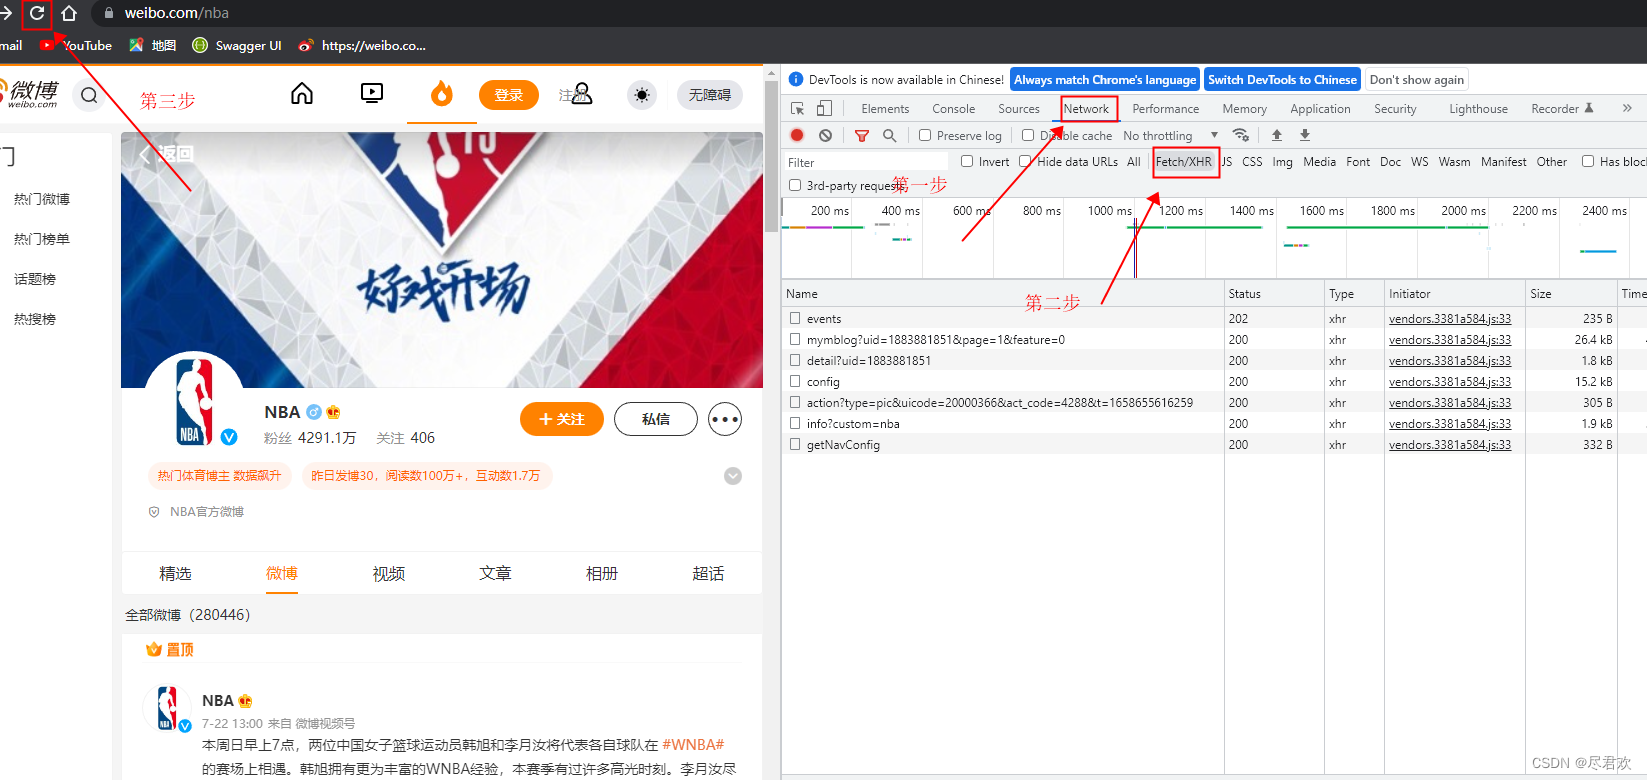Open the Application tab

pyautogui.click(x=1320, y=108)
